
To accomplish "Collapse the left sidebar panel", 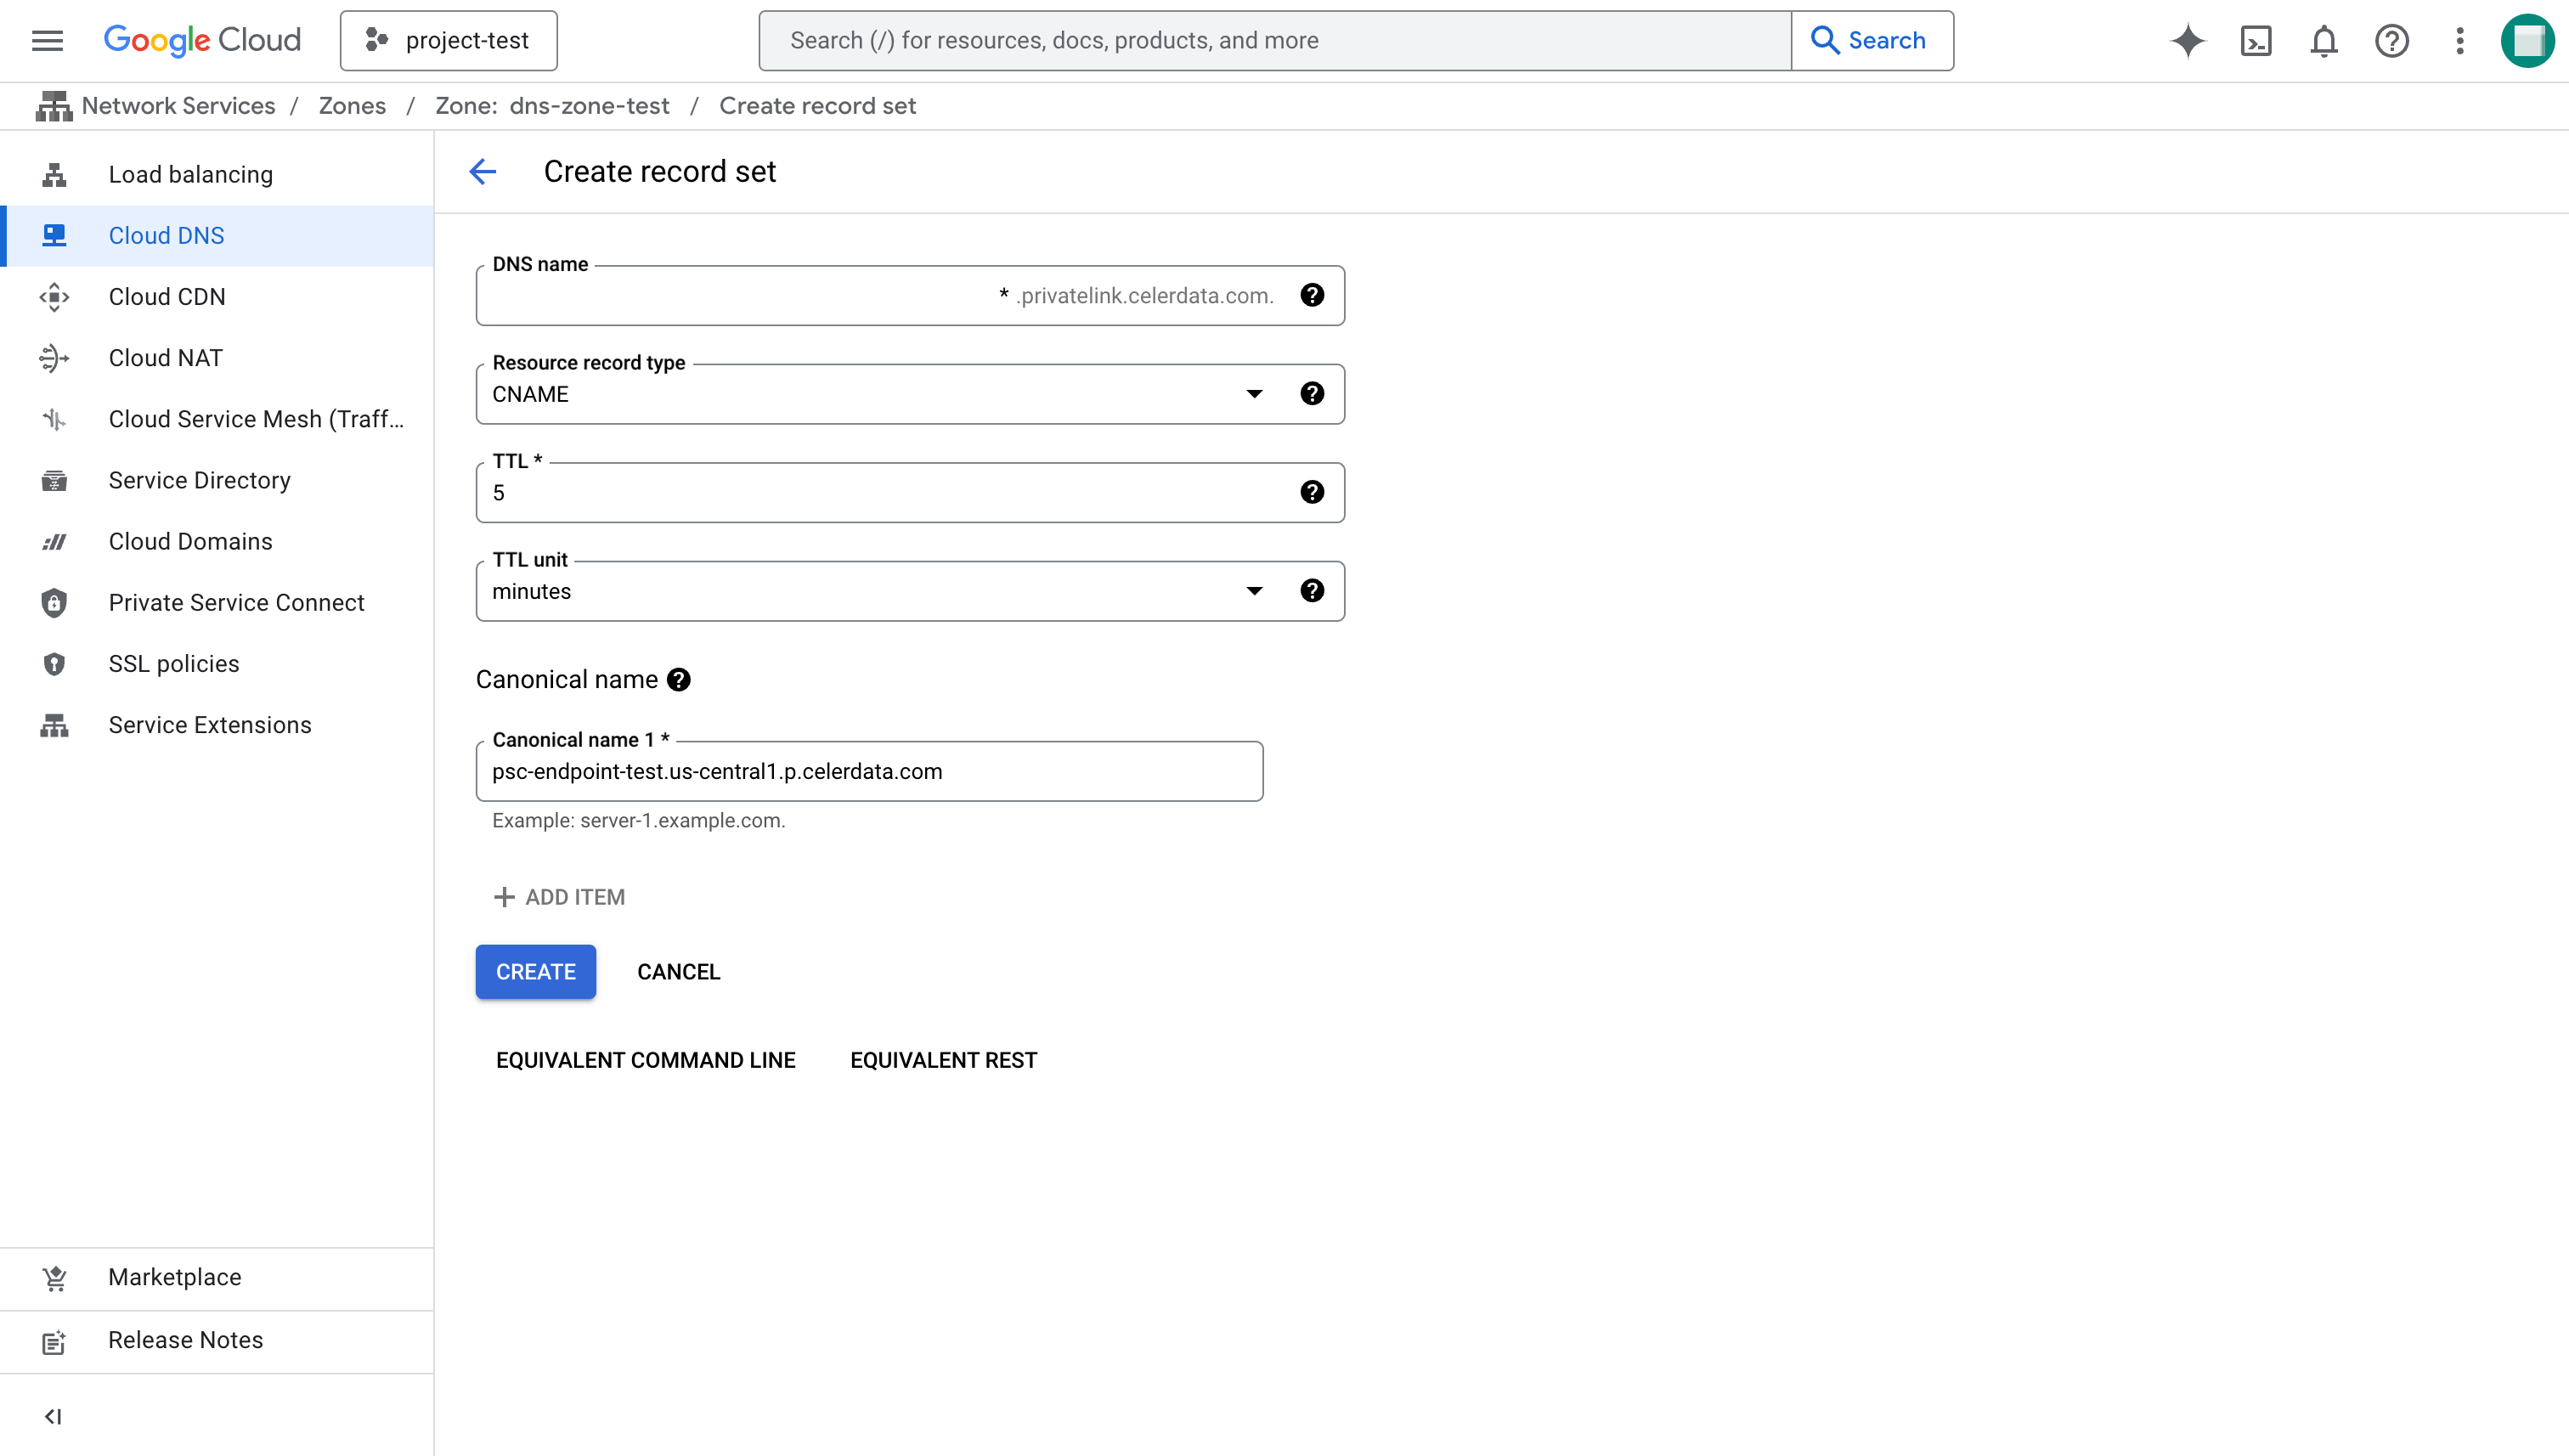I will [53, 1416].
